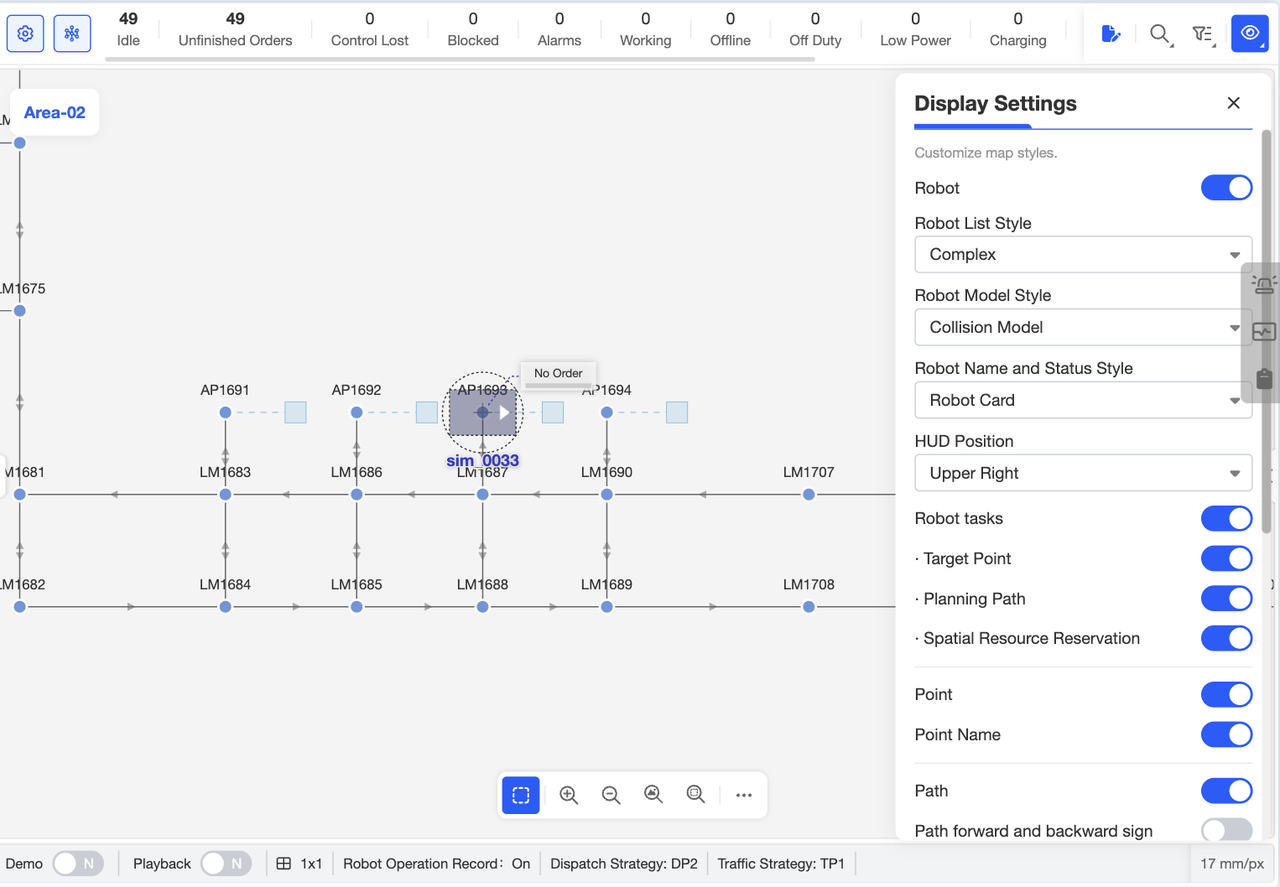The image size is (1280, 887).
Task: Turn off the Point Name toggle
Action: coord(1226,734)
